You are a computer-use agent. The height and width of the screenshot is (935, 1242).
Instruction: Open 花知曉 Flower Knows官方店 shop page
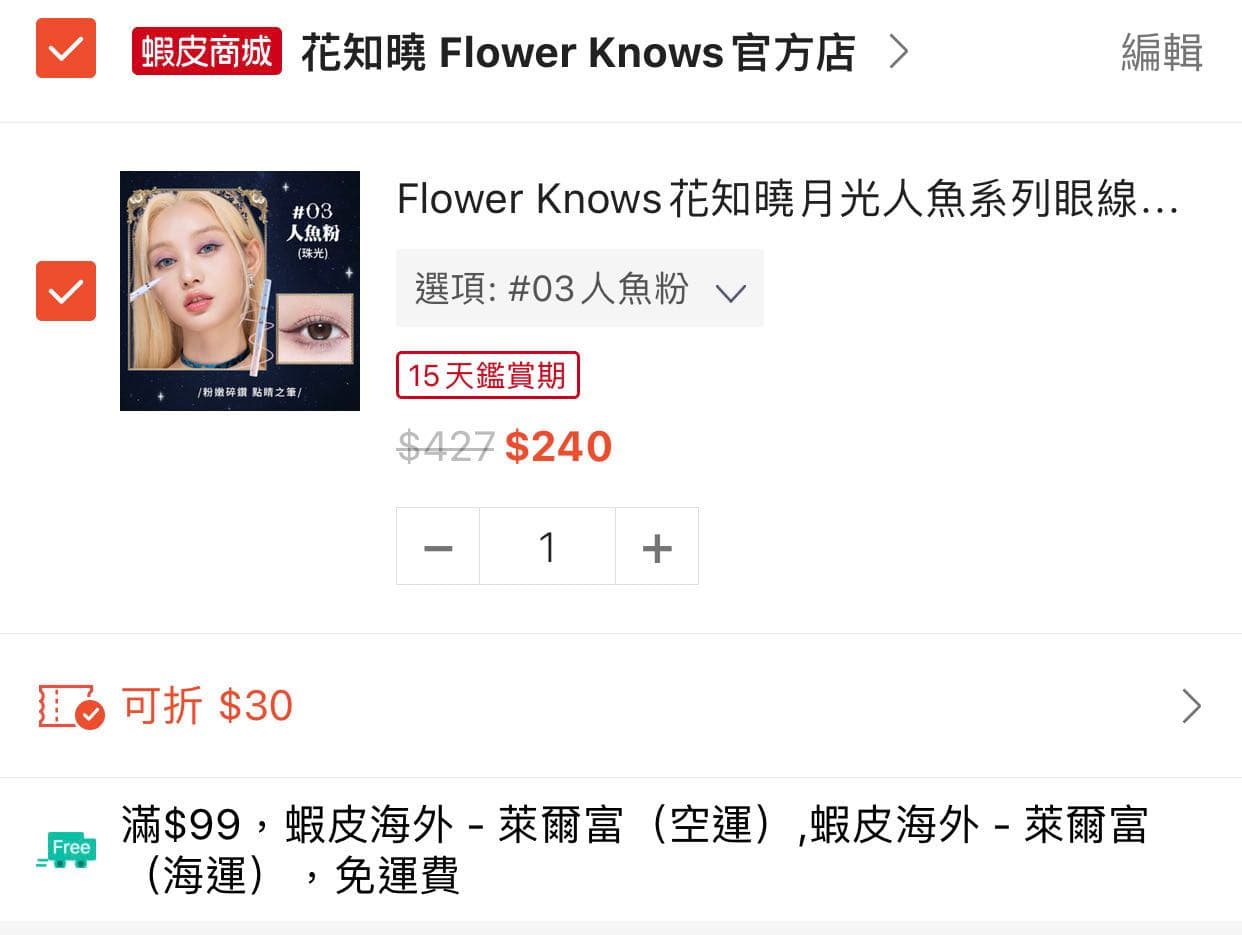coord(578,52)
